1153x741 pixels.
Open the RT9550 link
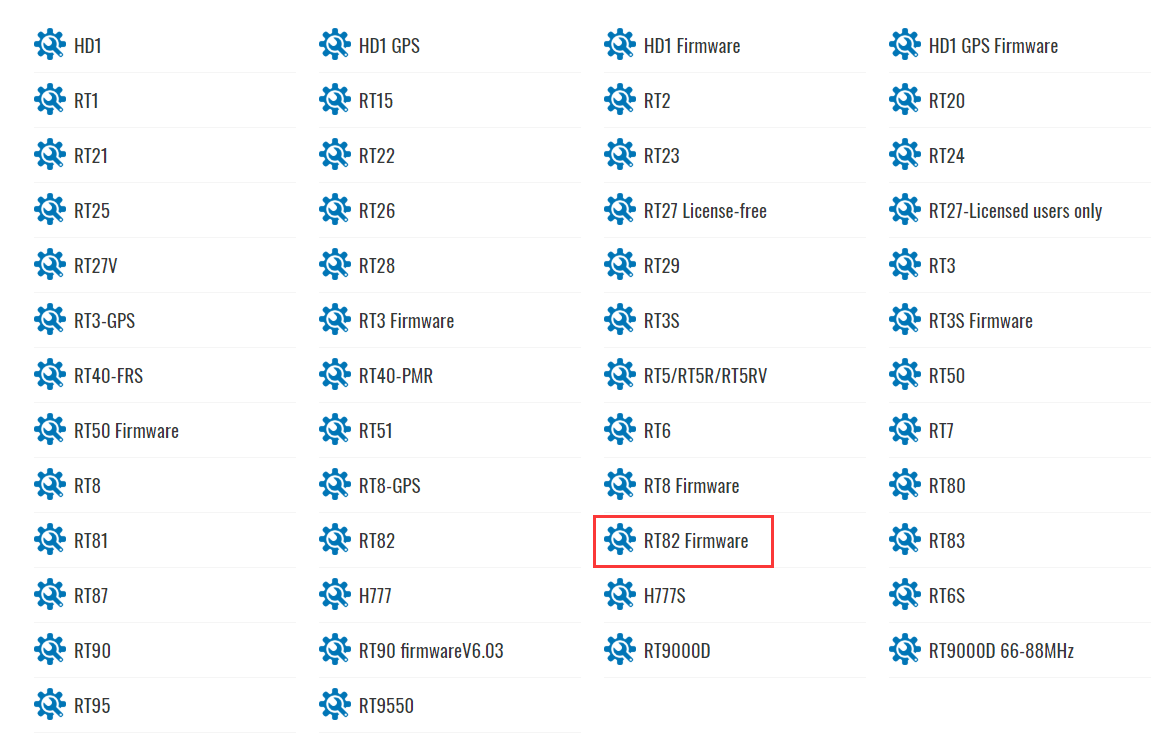(x=386, y=706)
